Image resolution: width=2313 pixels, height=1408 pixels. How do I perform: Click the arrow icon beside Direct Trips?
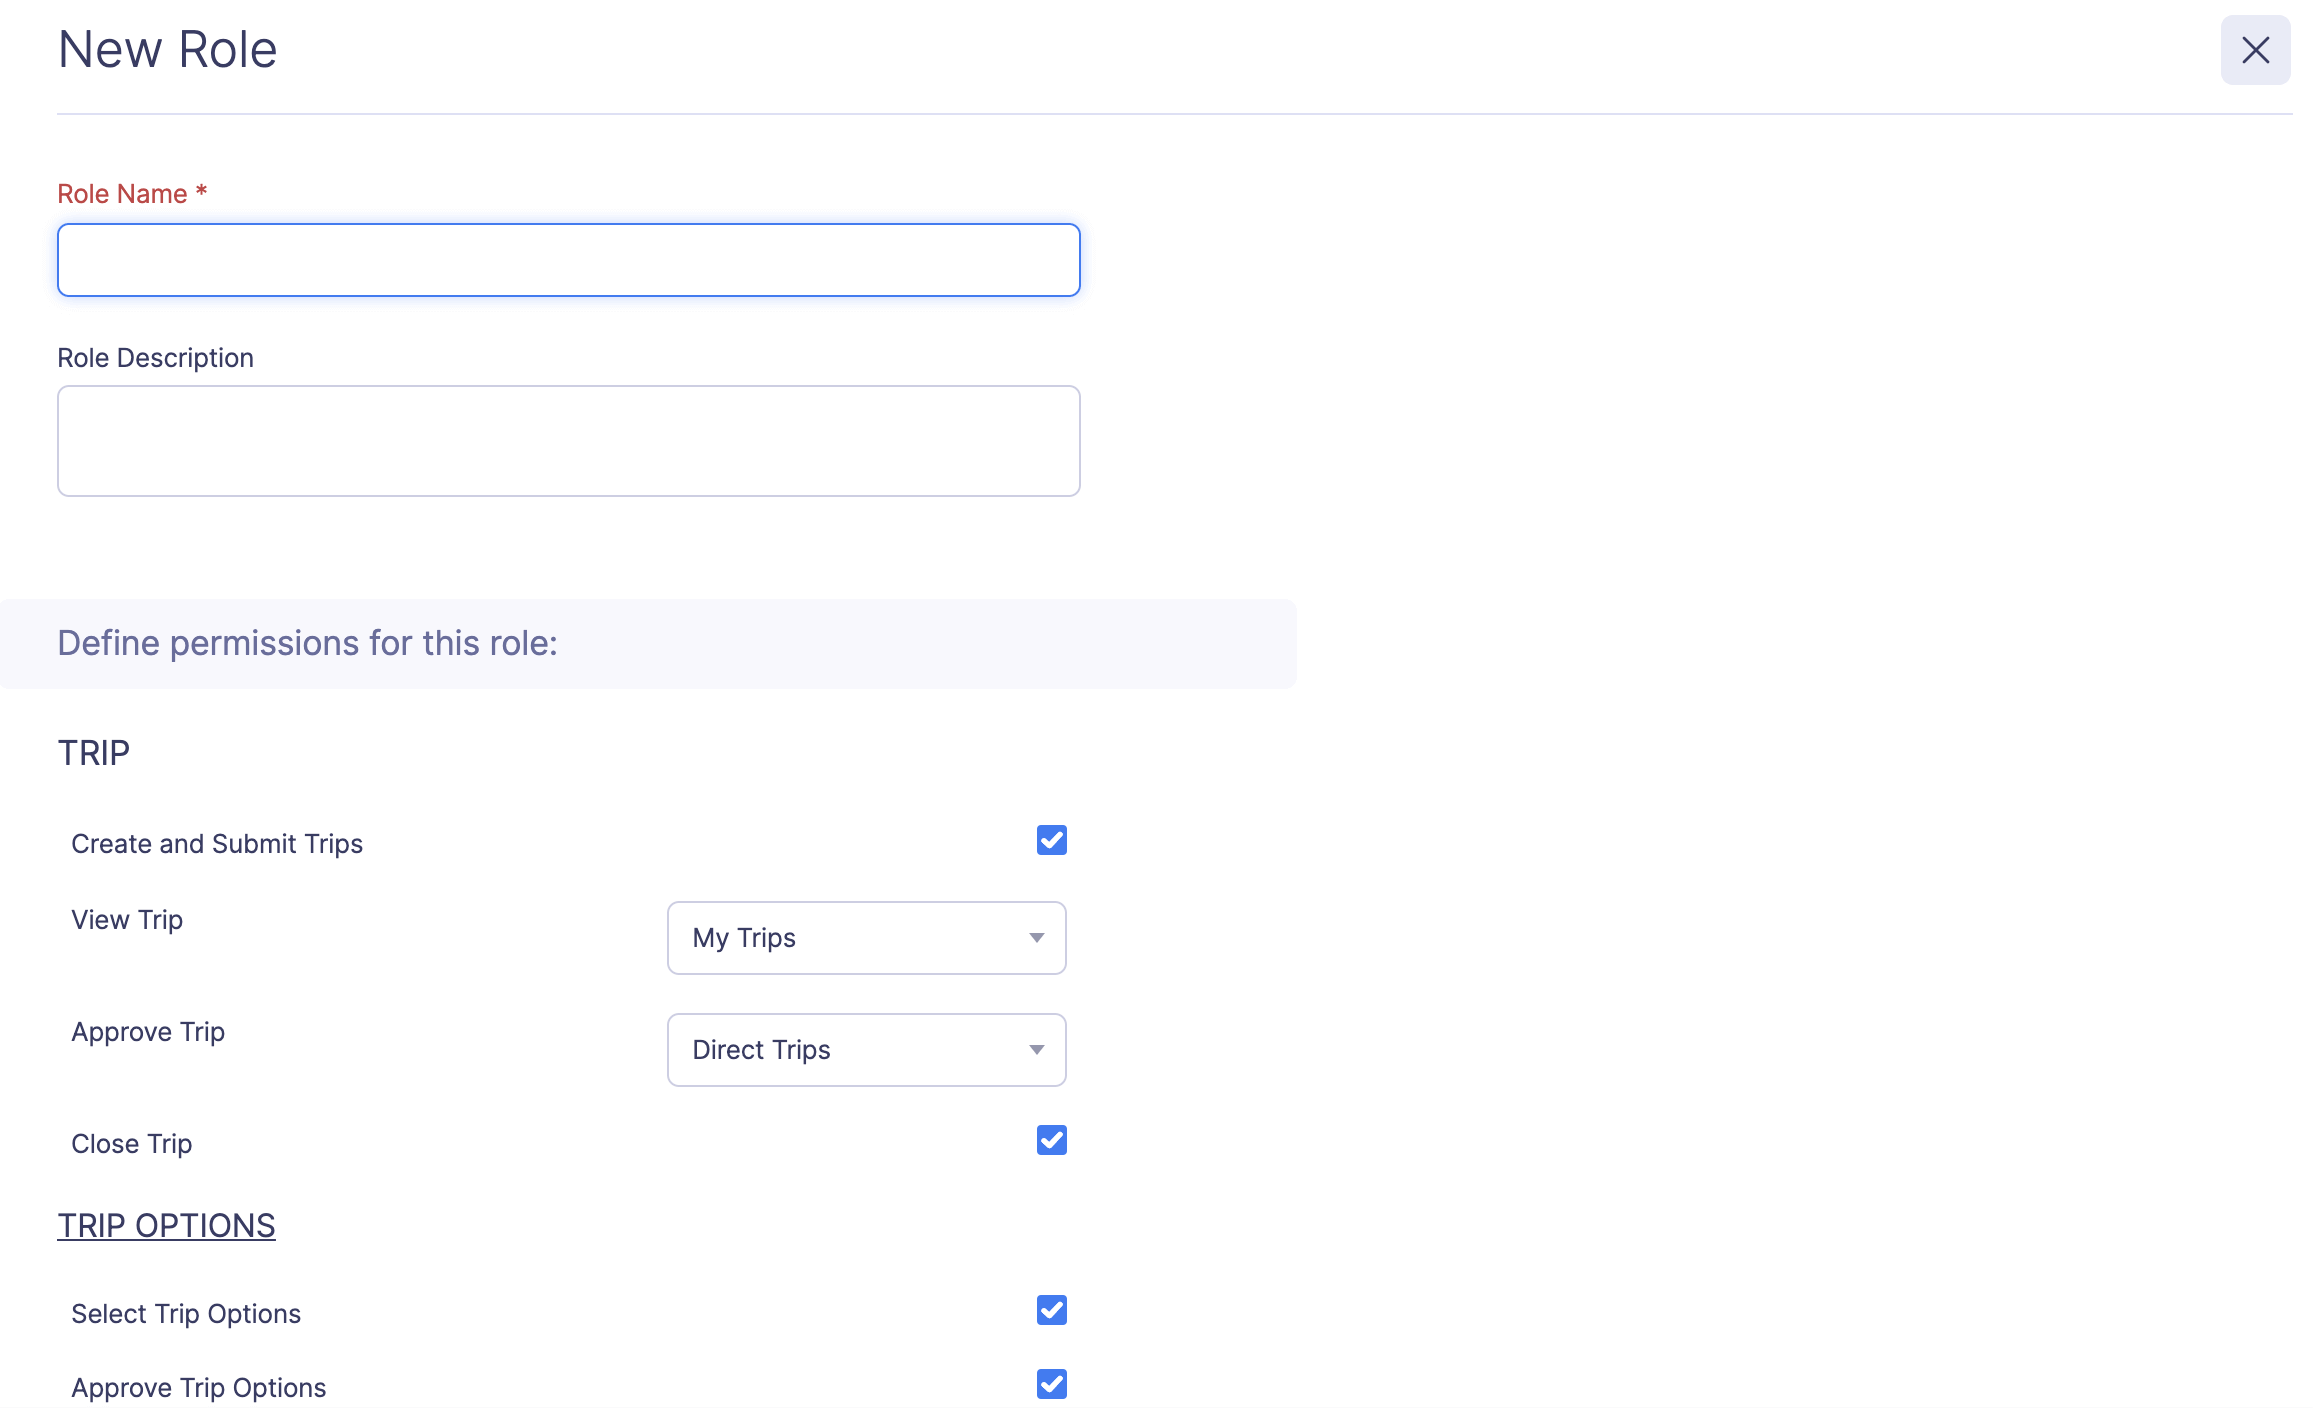1036,1050
